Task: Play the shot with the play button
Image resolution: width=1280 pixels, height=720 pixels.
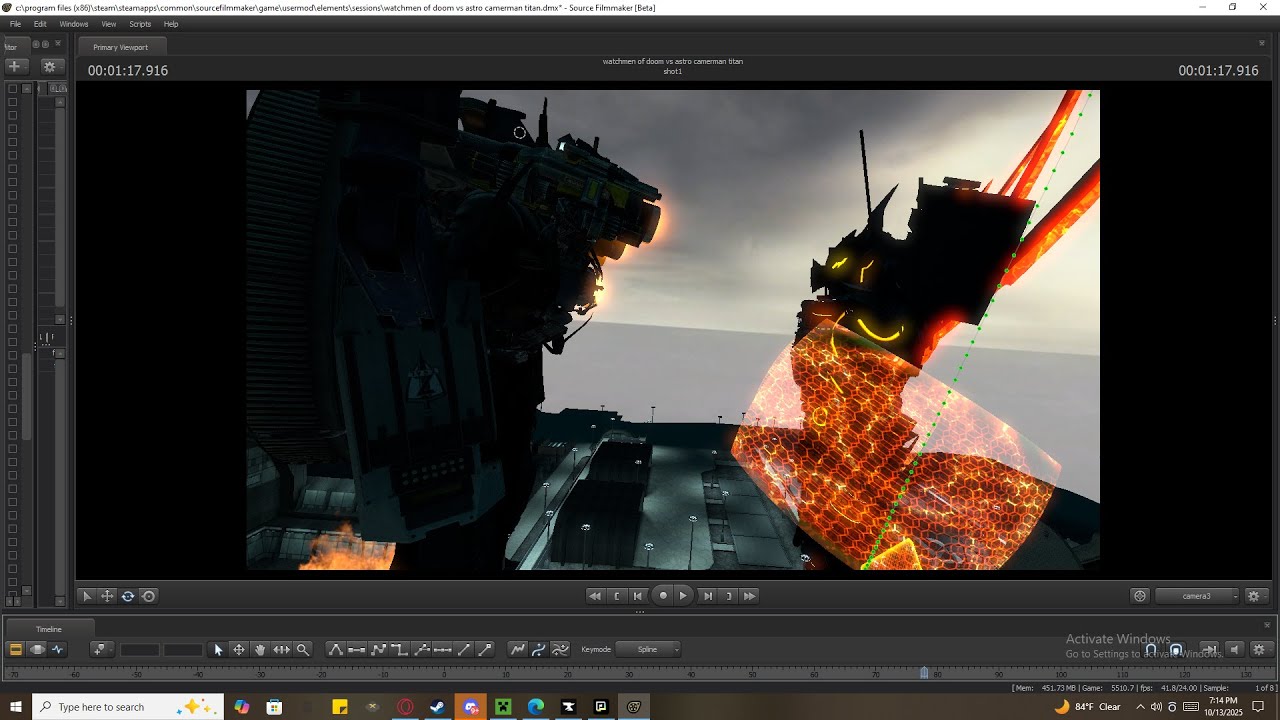Action: click(x=684, y=596)
